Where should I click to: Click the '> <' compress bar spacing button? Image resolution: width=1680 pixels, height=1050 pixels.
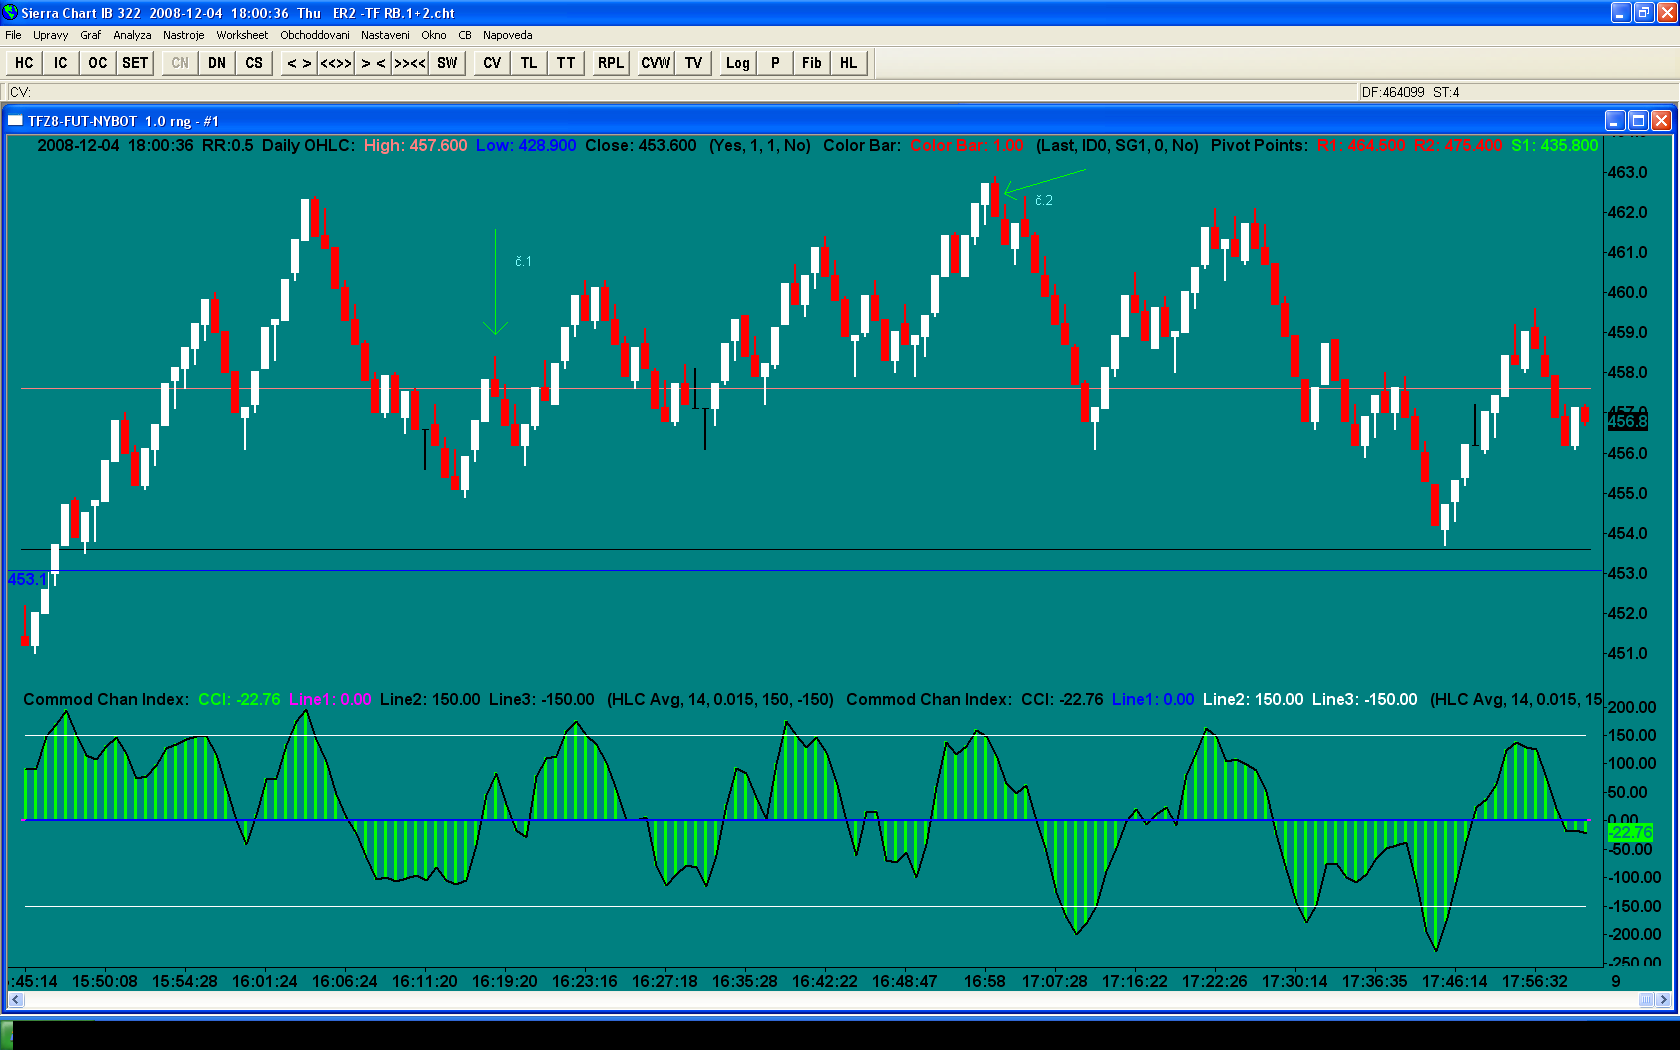373,63
